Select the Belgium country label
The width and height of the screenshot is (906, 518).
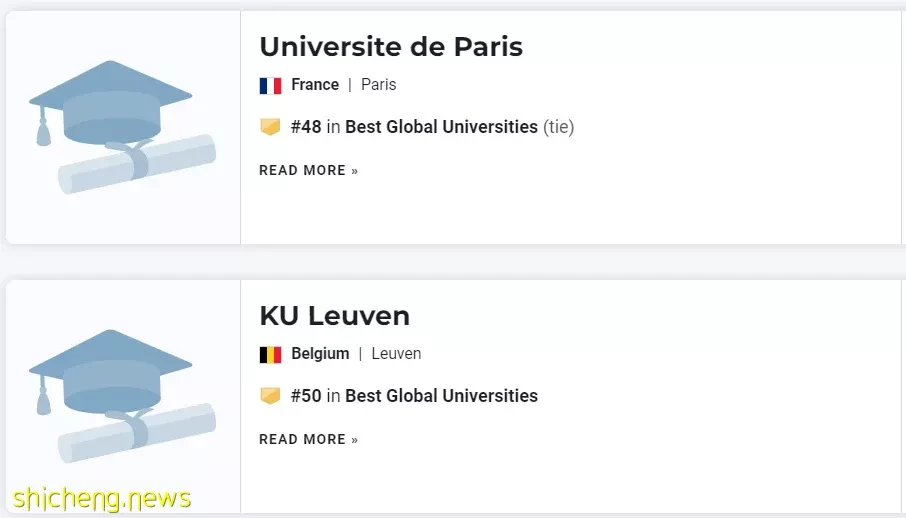click(320, 354)
